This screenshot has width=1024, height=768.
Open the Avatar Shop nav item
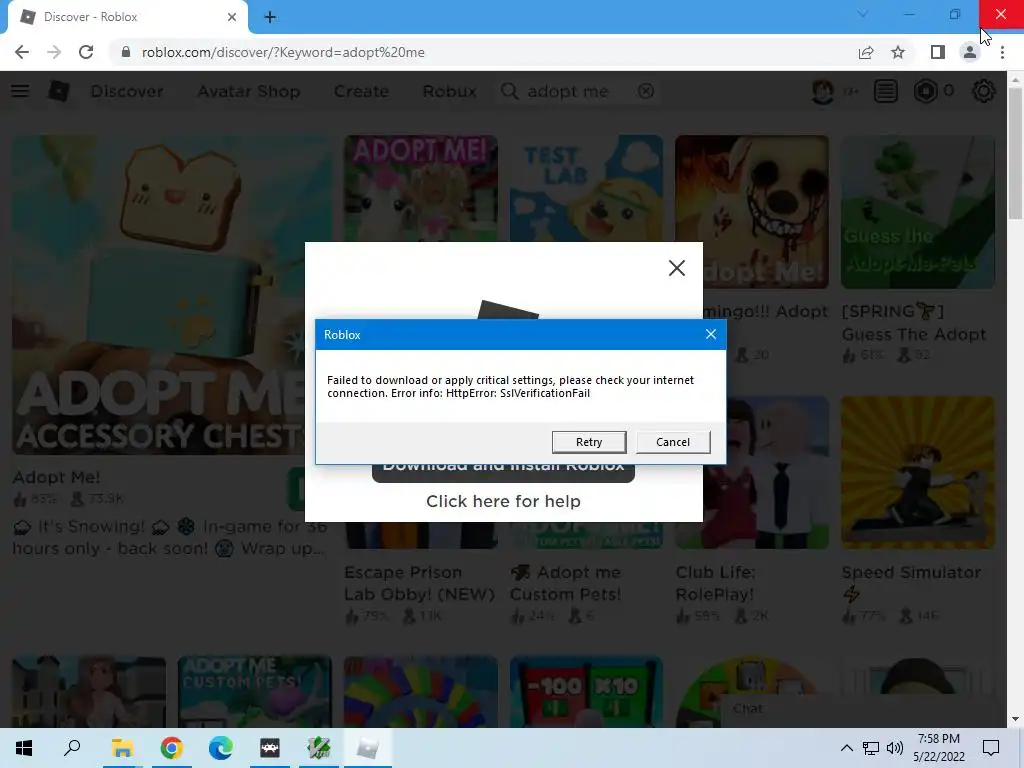pyautogui.click(x=248, y=91)
